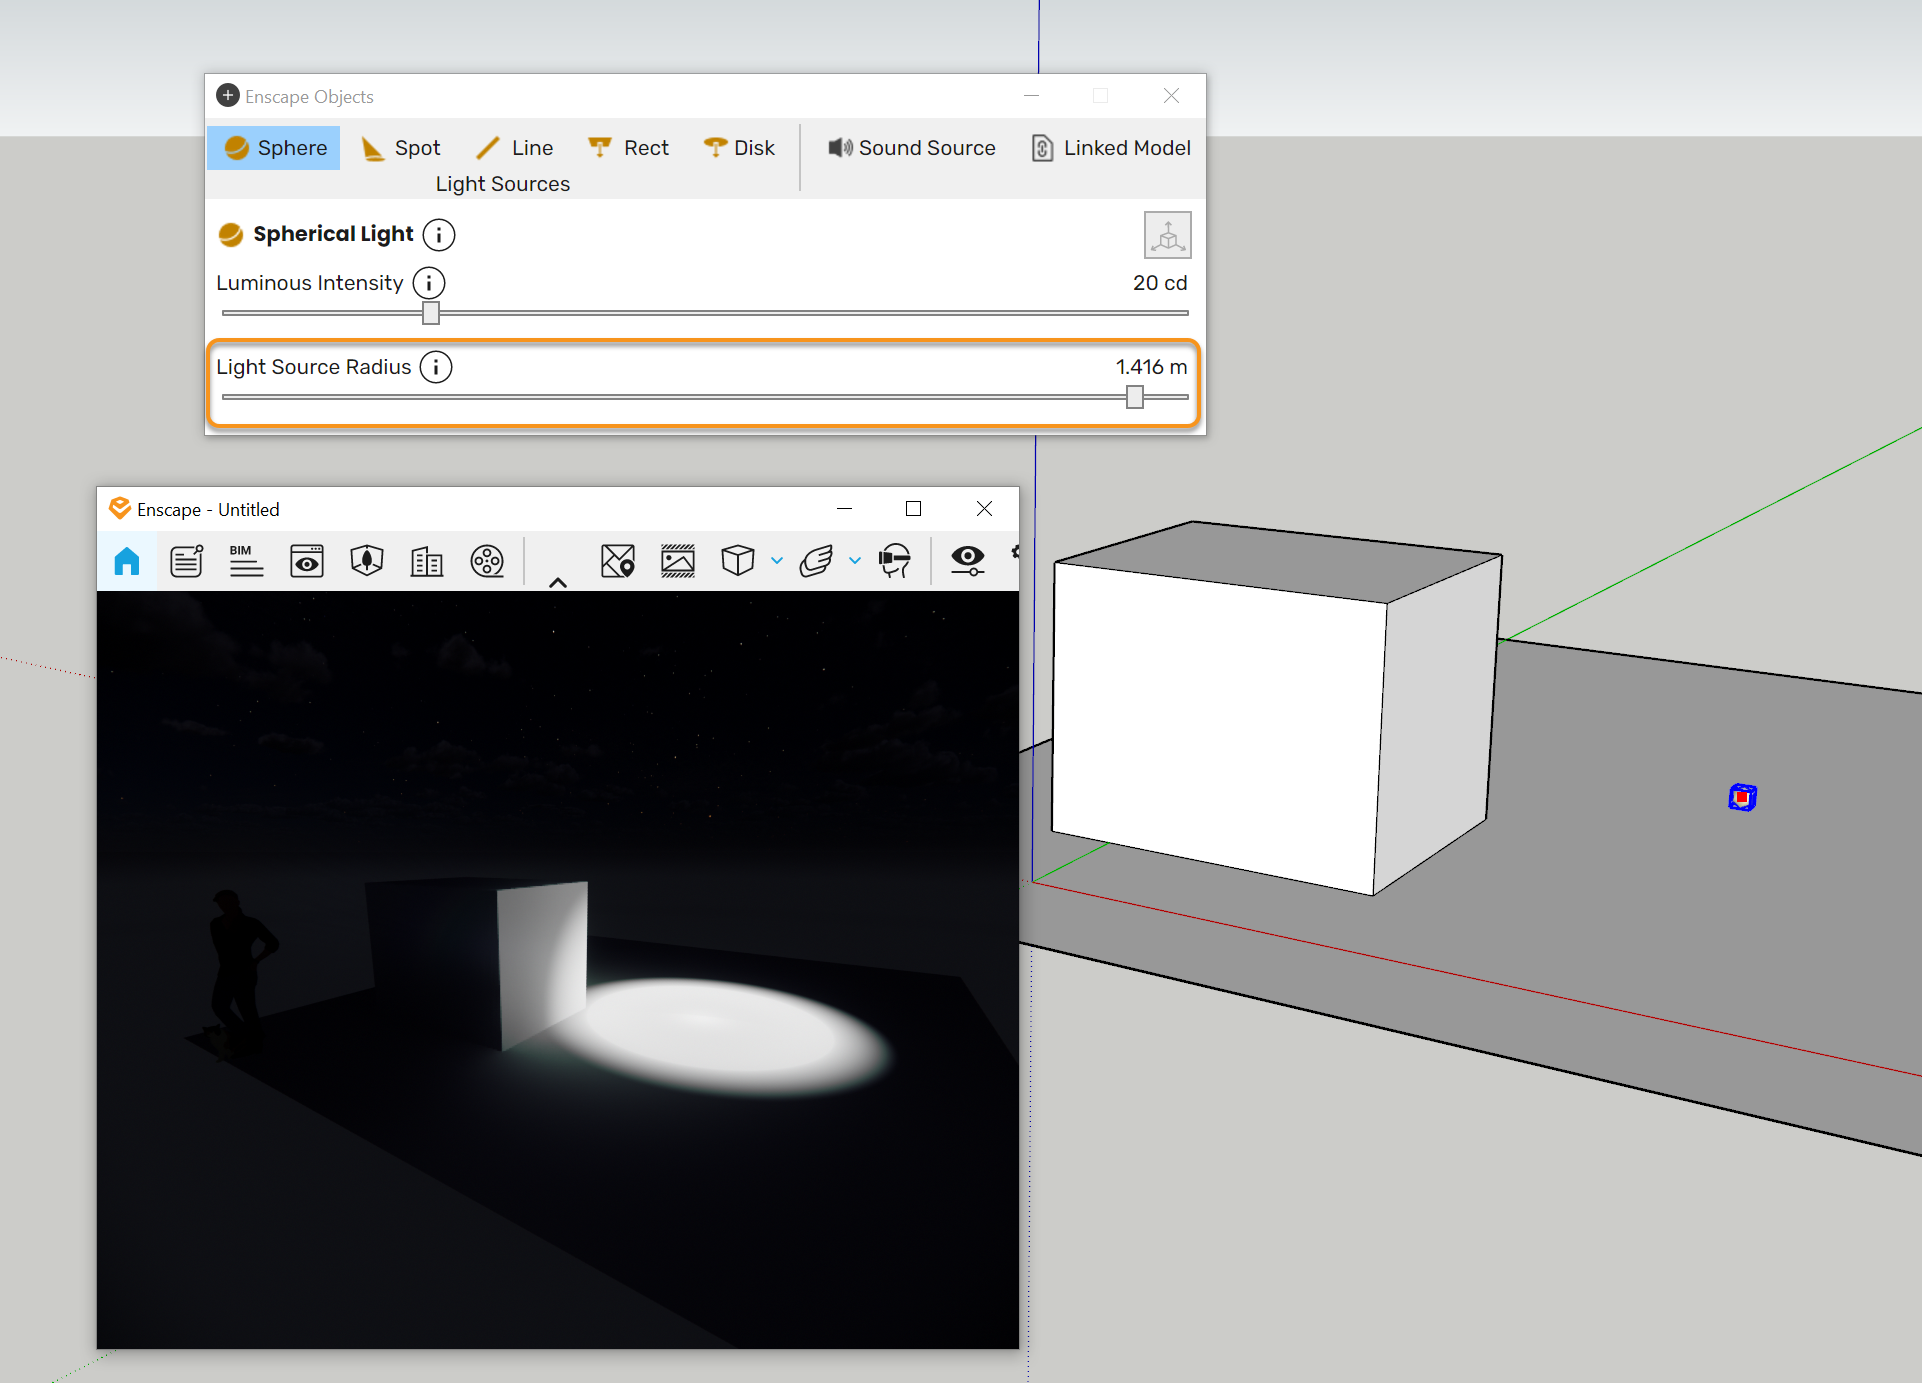Click the Luminous Intensity slider handle
The width and height of the screenshot is (1922, 1383).
click(x=431, y=313)
